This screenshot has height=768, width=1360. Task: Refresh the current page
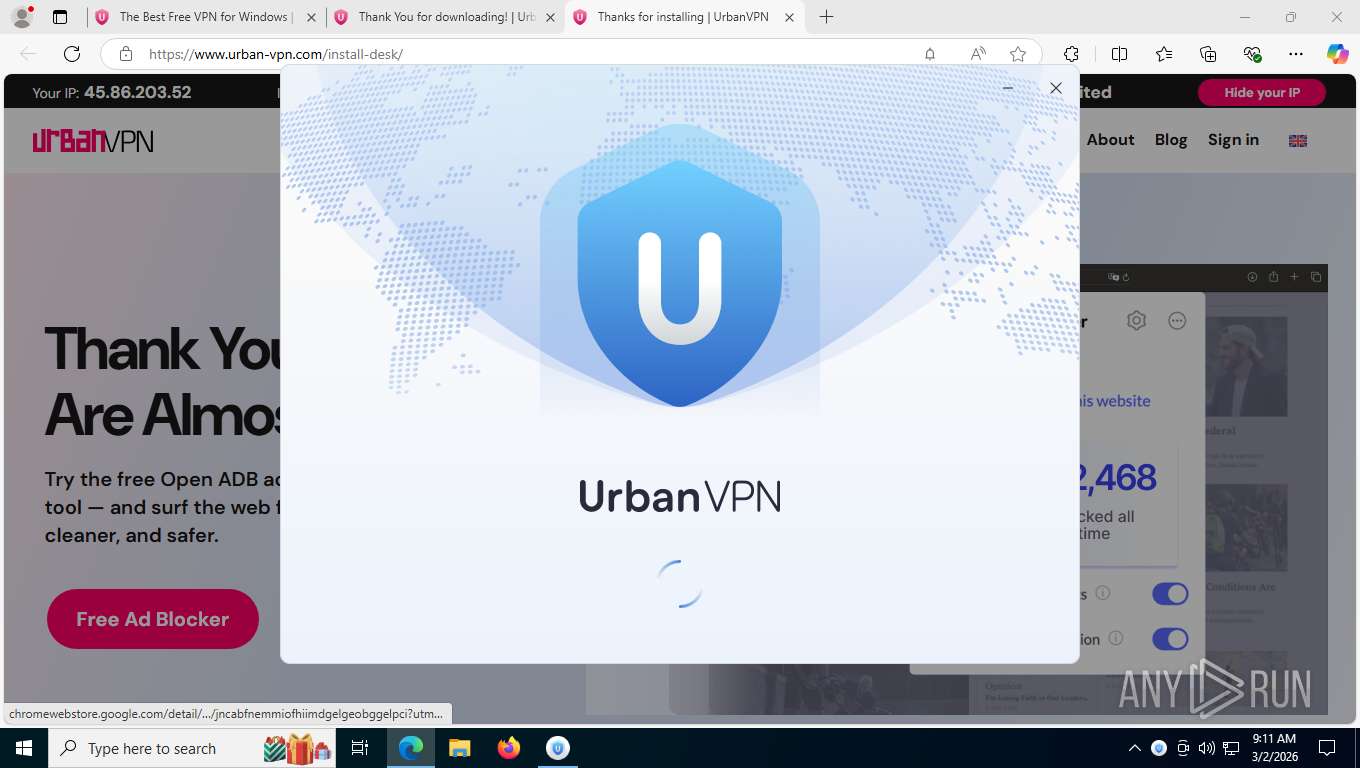point(72,54)
